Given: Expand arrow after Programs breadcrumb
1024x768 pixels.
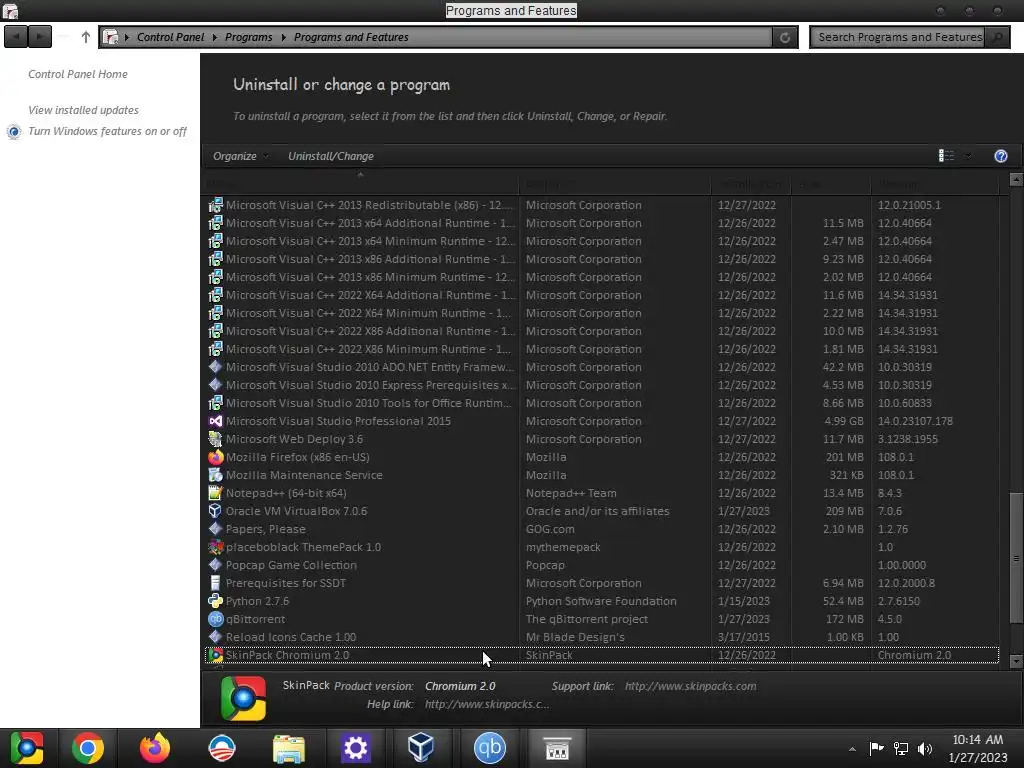Looking at the screenshot, I should click(283, 37).
